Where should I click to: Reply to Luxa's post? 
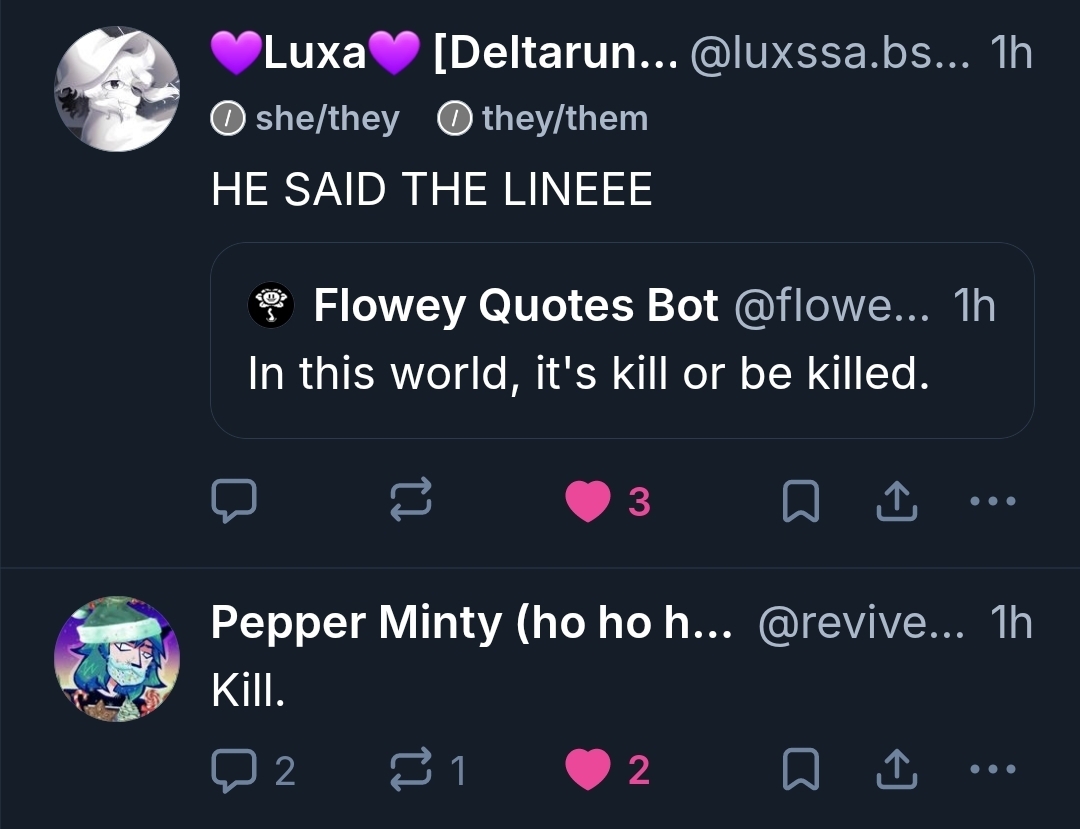[x=234, y=501]
